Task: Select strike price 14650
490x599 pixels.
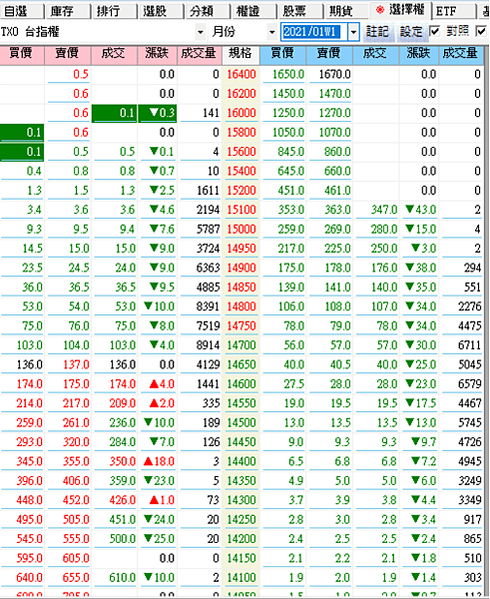Action: pos(241,365)
